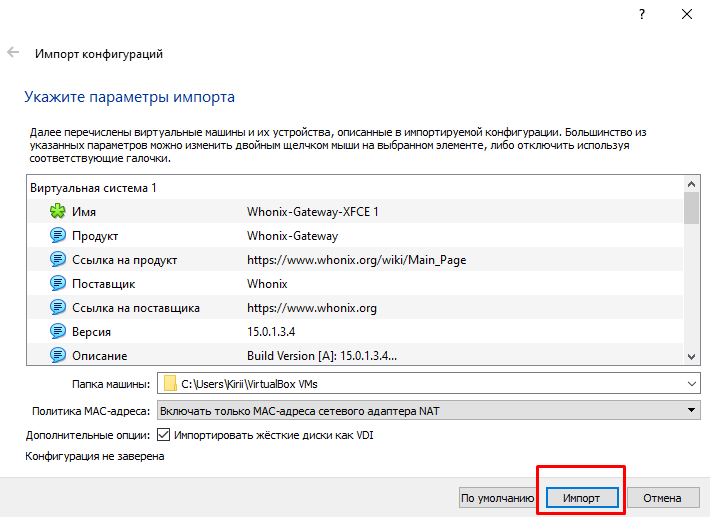Click the yellow folder icon in Папка машины
The image size is (710, 517).
click(x=170, y=384)
